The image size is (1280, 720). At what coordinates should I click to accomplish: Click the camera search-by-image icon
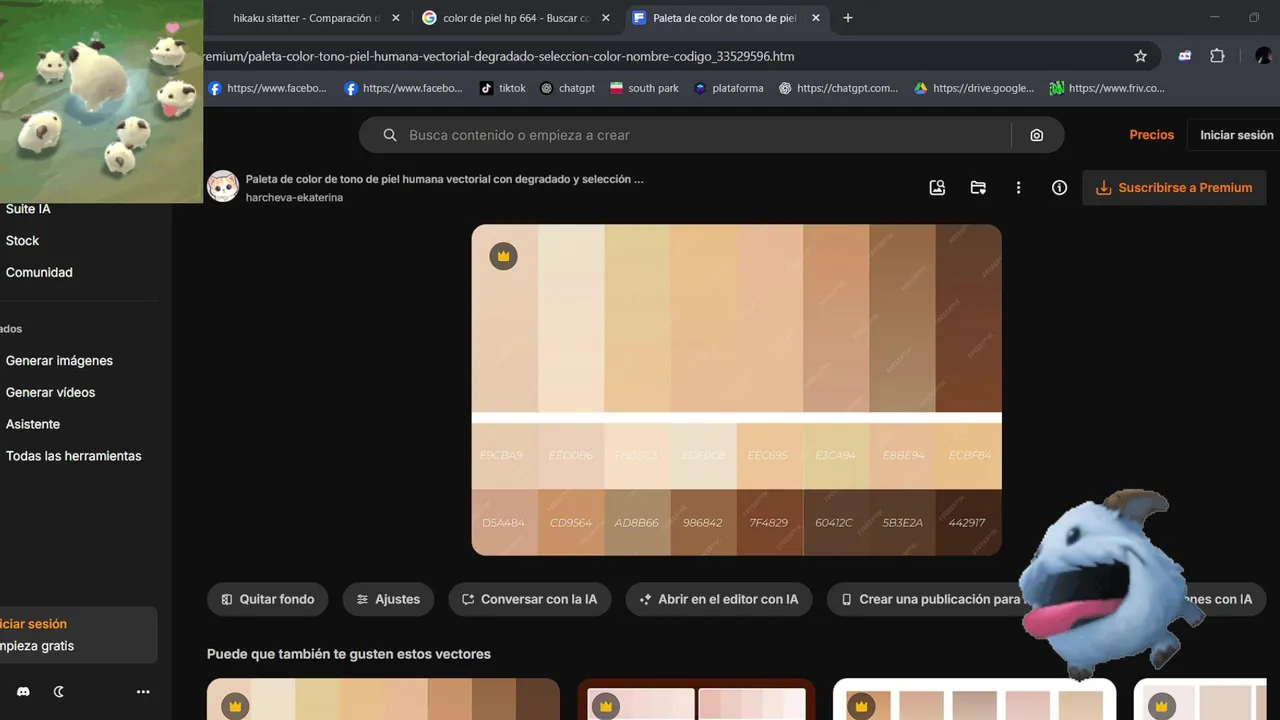point(1036,135)
